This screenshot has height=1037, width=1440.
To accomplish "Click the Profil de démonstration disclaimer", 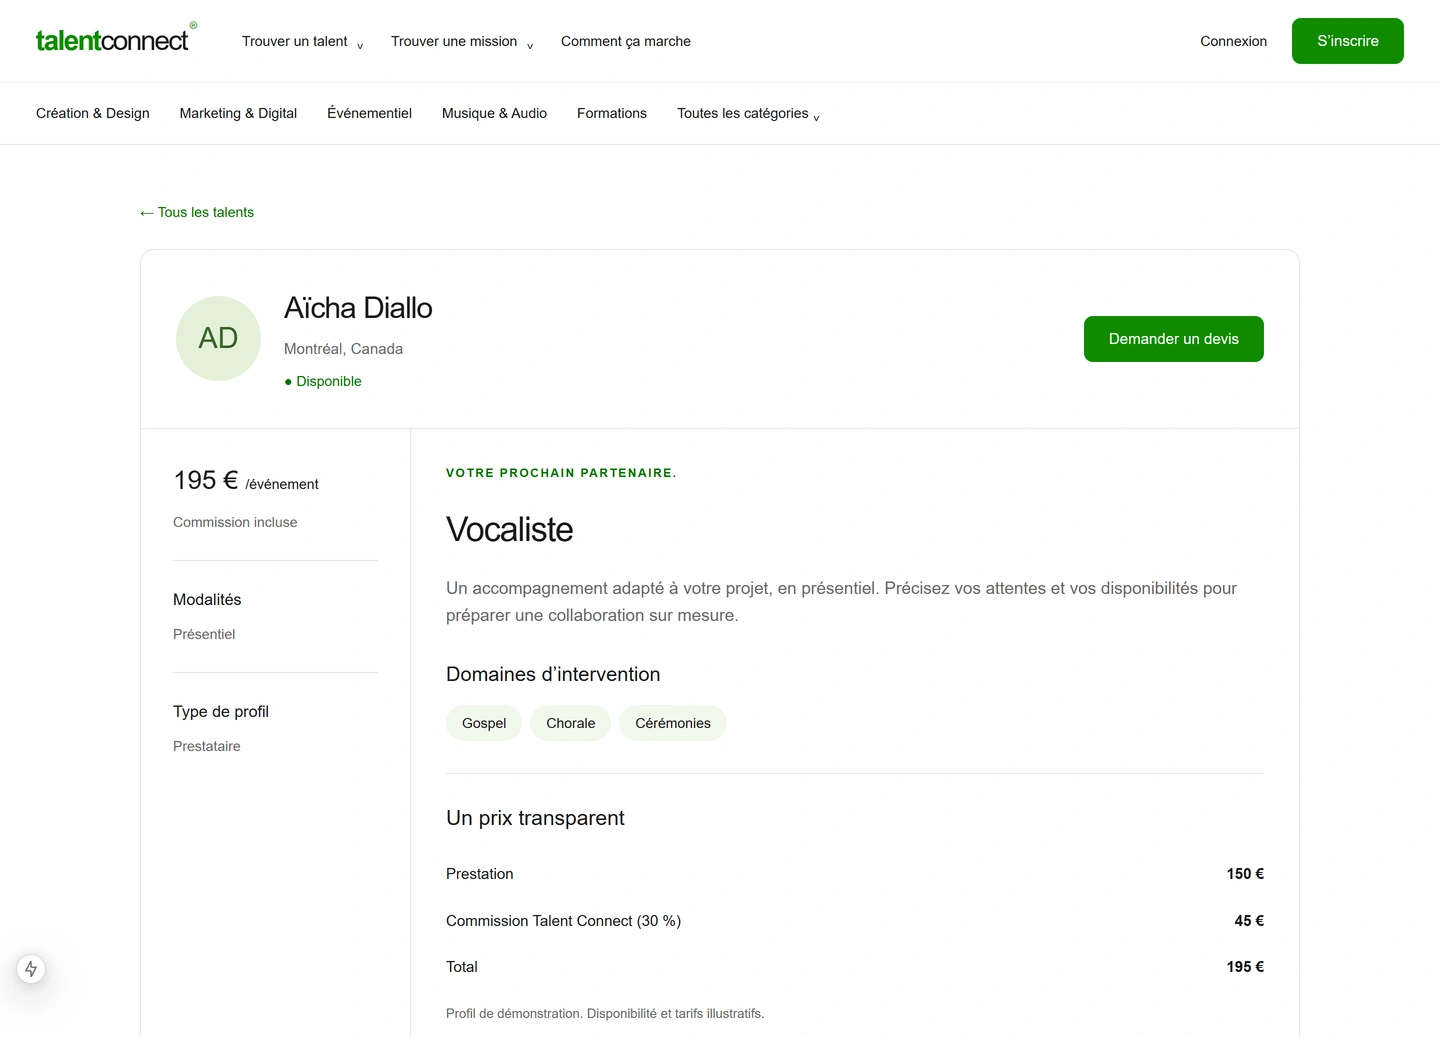I will pos(605,1014).
